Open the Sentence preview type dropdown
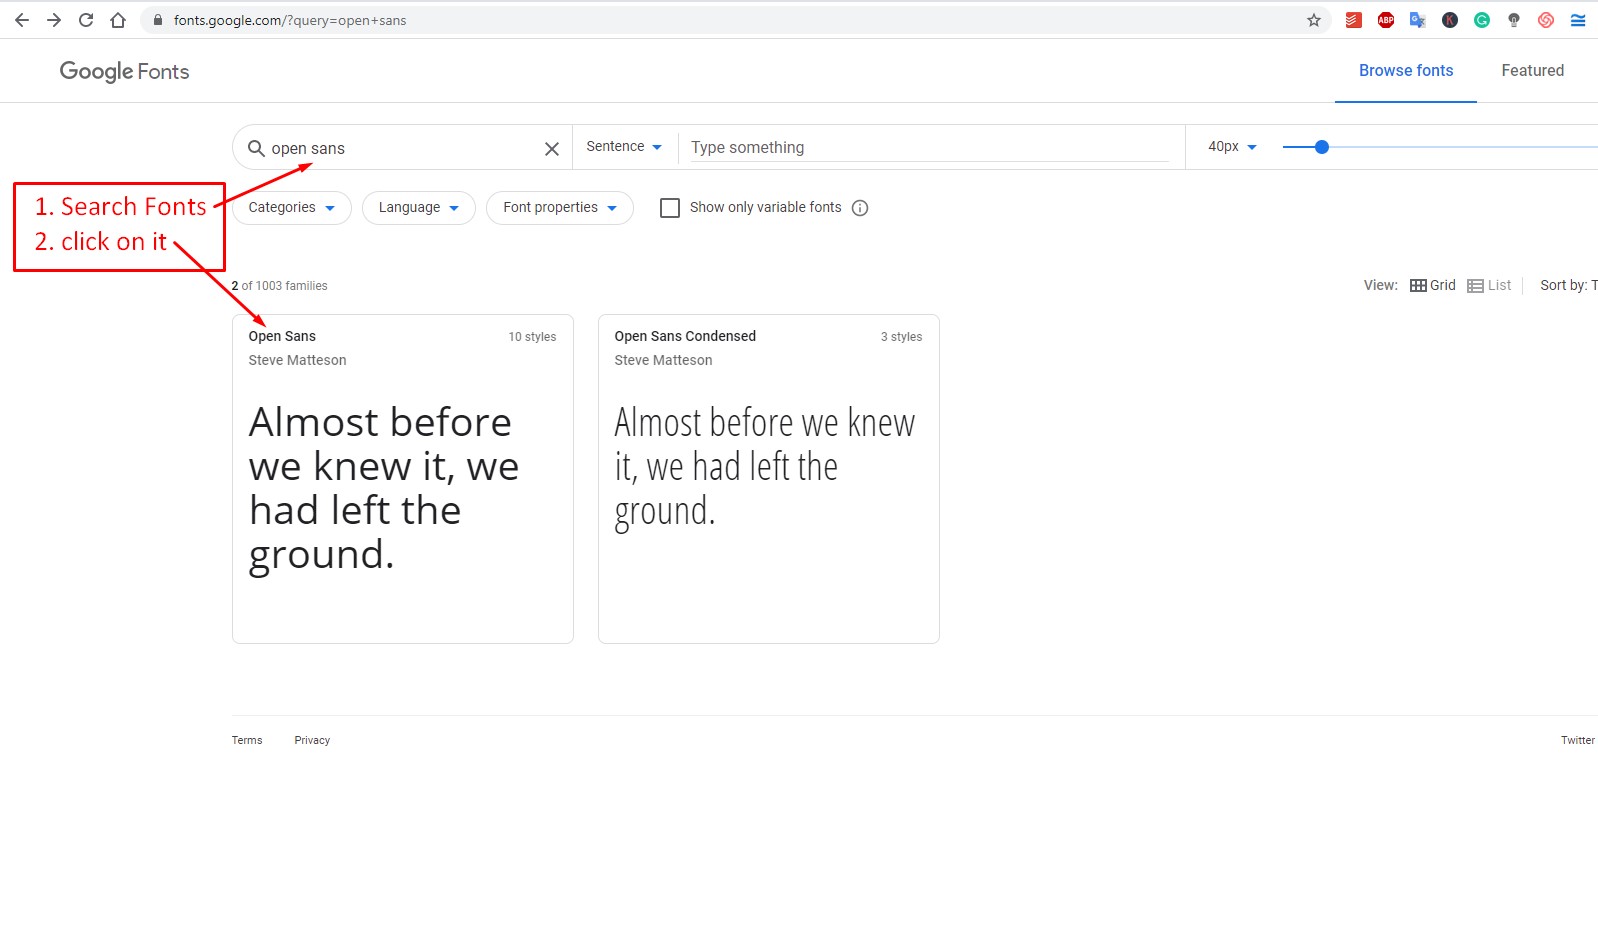This screenshot has width=1598, height=925. (x=624, y=146)
